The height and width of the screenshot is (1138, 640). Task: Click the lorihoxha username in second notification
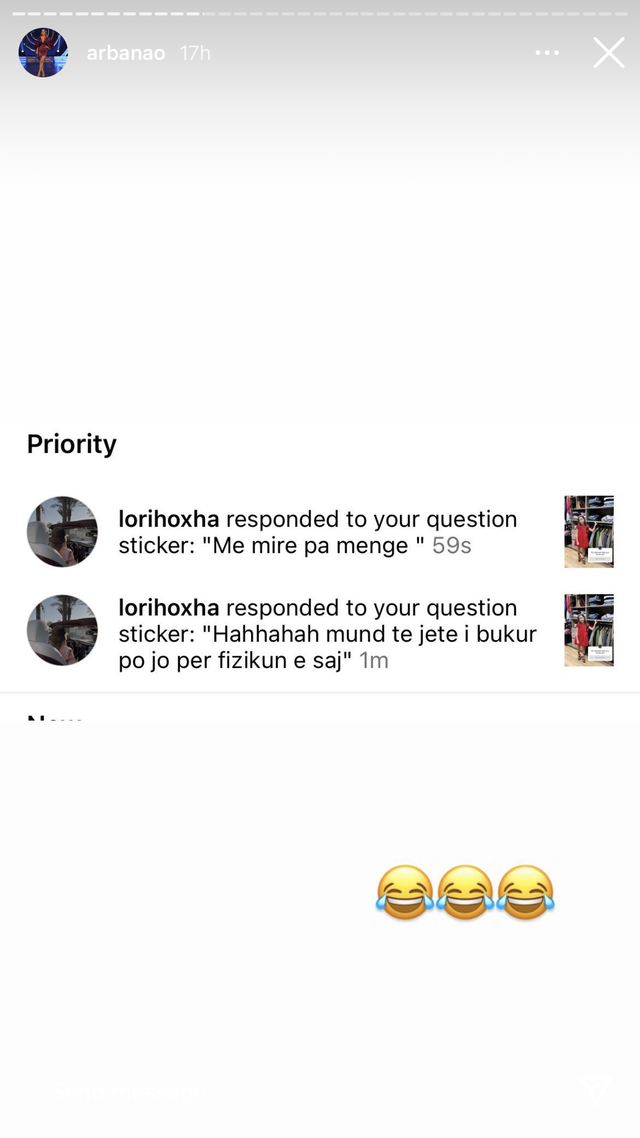168,608
